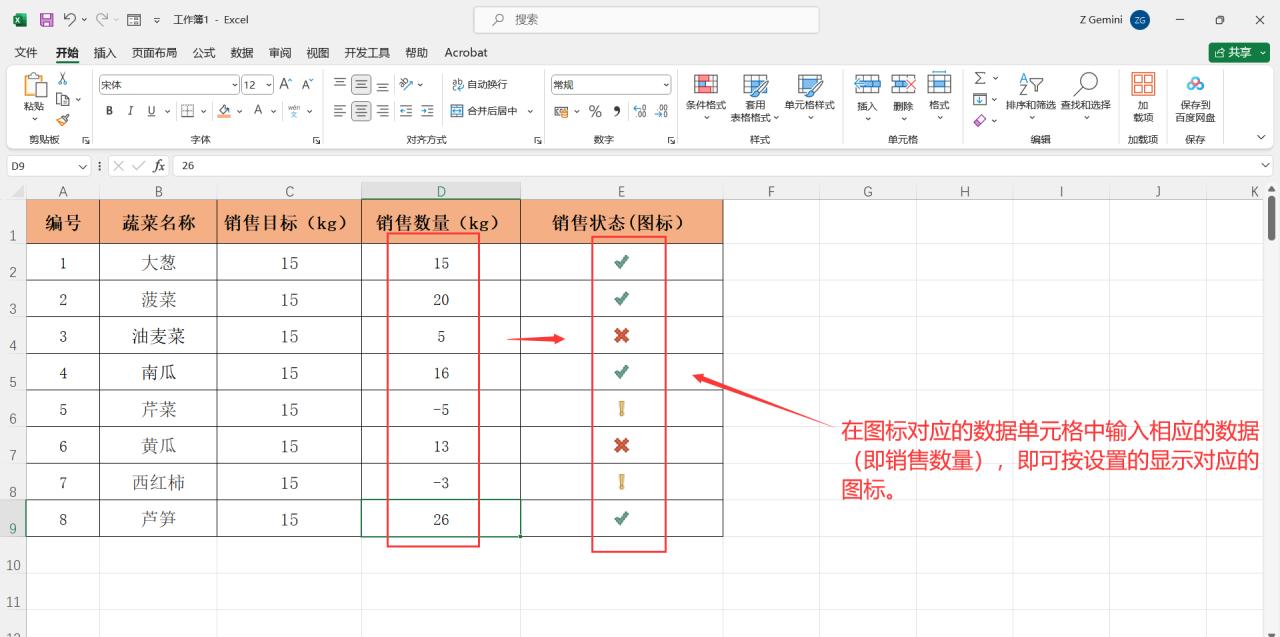Open the 文件 File menu
This screenshot has height=637, width=1280.
(x=26, y=52)
